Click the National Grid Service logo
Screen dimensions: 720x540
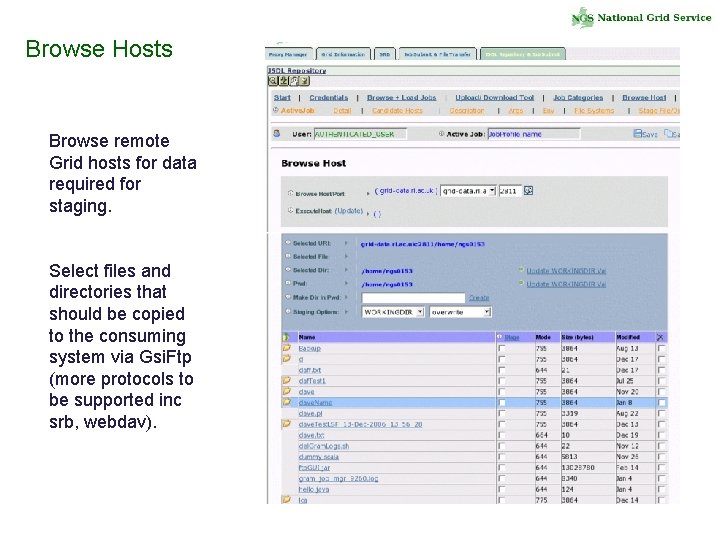pyautogui.click(x=641, y=18)
